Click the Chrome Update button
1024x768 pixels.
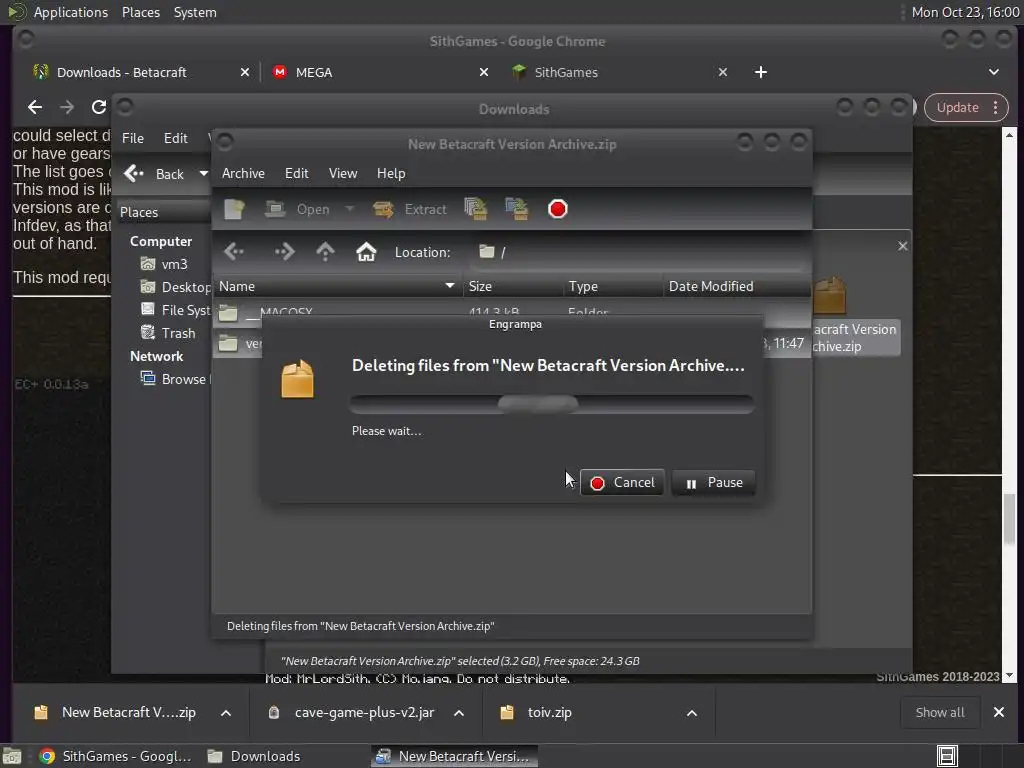tap(958, 107)
